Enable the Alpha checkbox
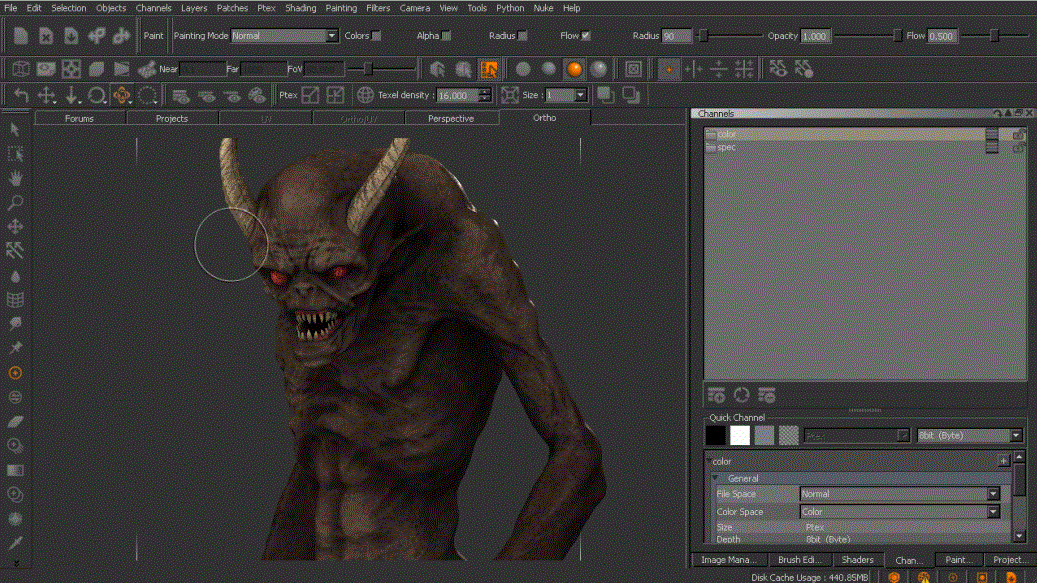This screenshot has width=1037, height=583. click(446, 36)
